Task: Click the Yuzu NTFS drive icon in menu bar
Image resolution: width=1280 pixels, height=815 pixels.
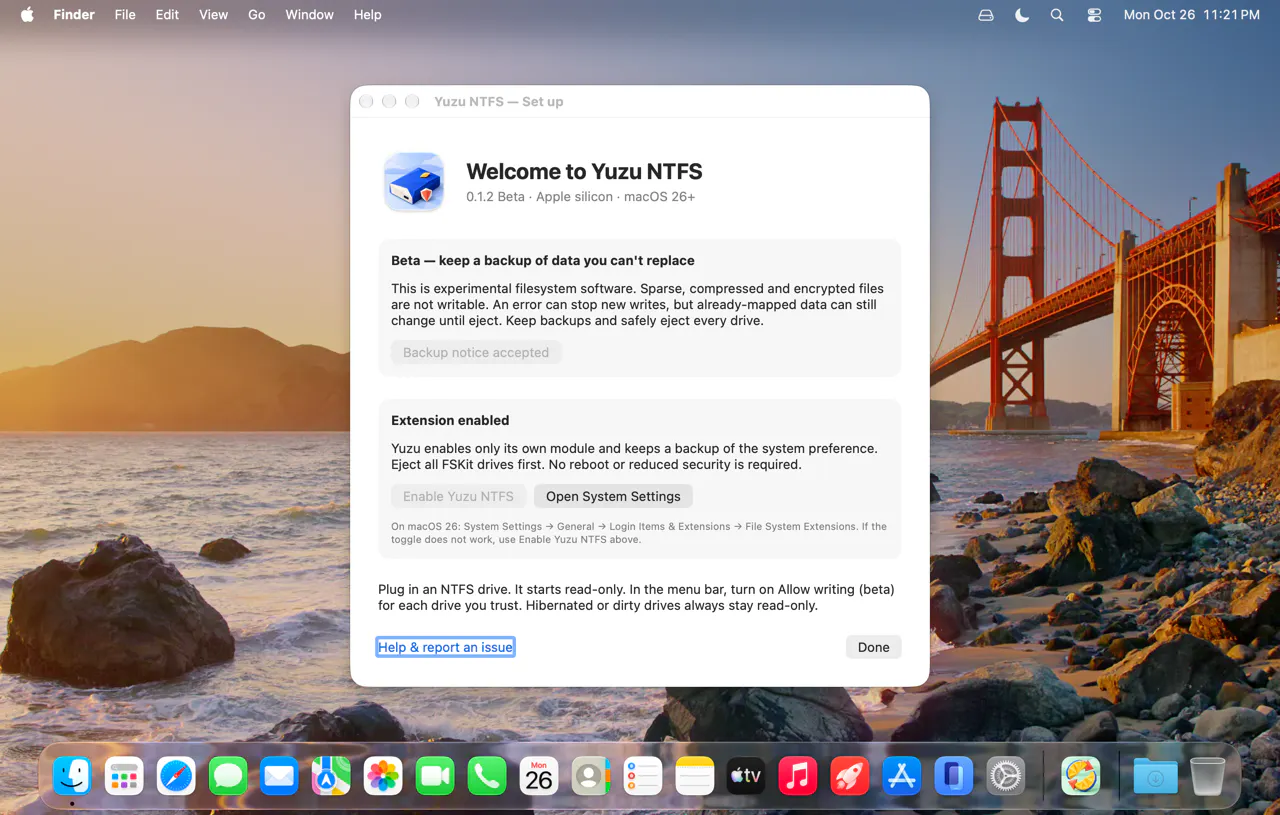Action: 986,15
